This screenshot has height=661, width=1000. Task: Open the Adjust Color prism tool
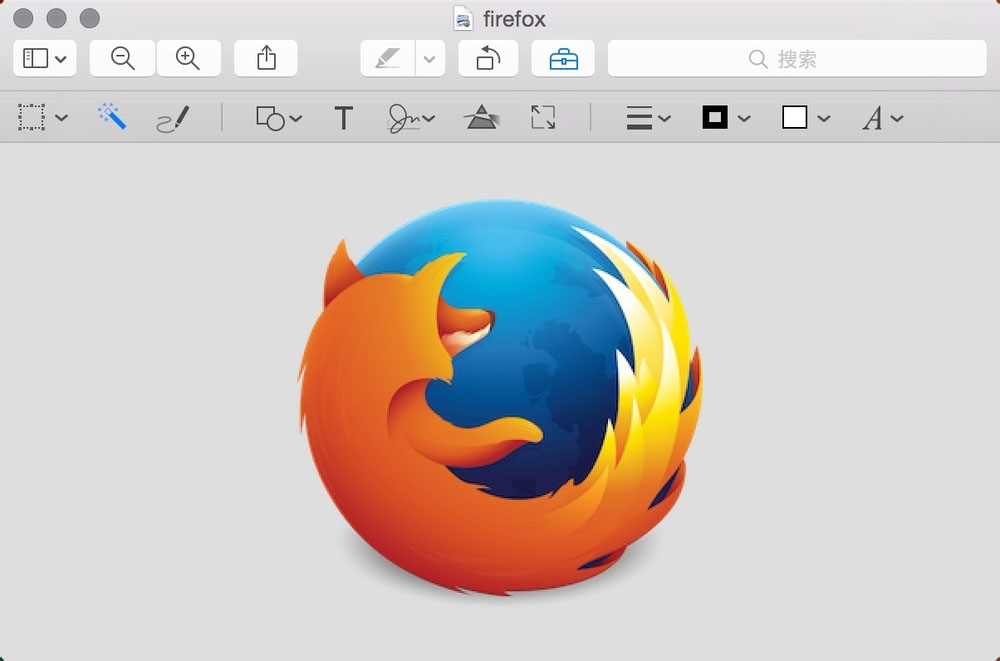point(481,118)
